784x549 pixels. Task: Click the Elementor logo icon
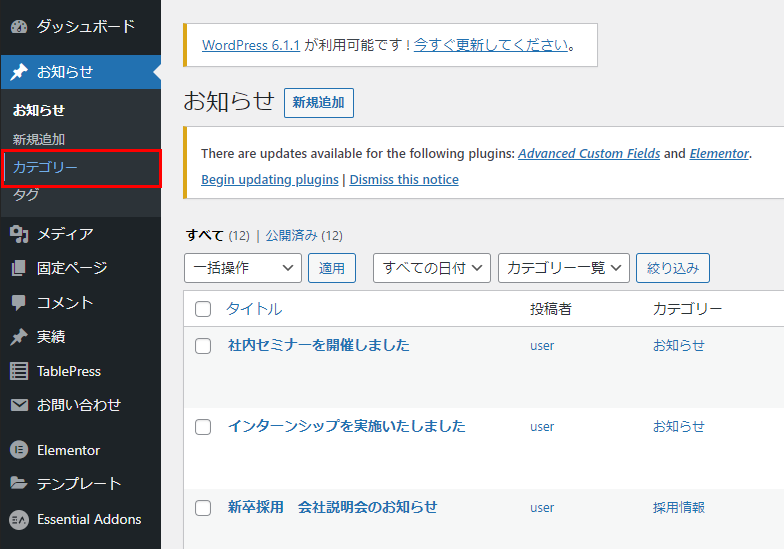(18, 450)
